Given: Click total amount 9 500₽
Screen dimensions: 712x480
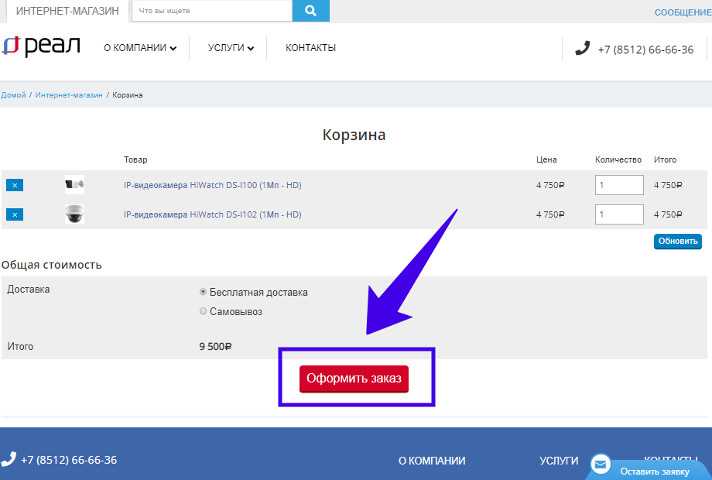Looking at the screenshot, I should click(215, 346).
